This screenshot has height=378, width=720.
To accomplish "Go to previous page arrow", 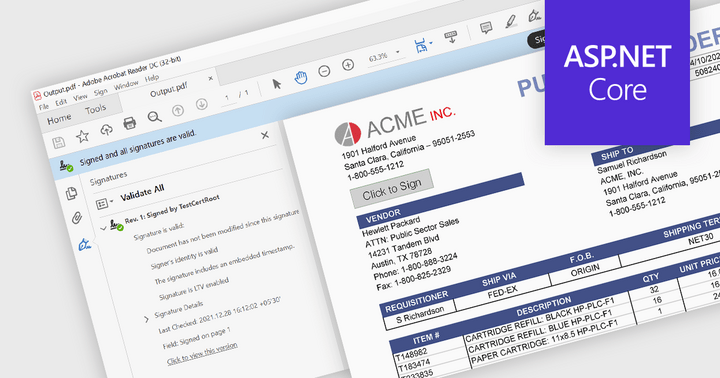I will click(x=178, y=110).
